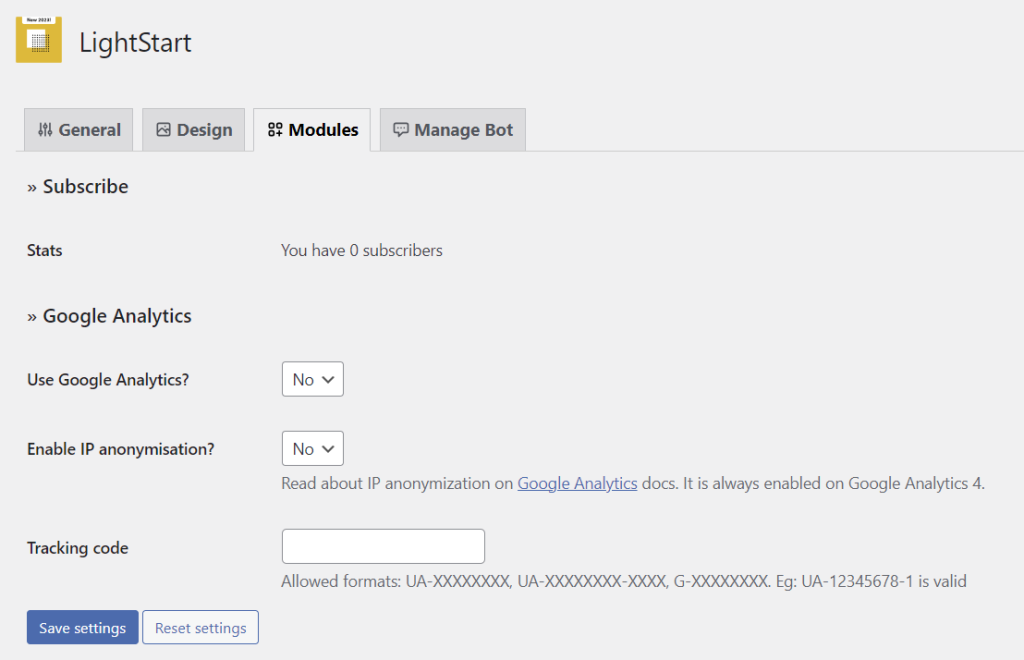Switch to the Design tab
This screenshot has height=660, width=1024.
pos(193,129)
